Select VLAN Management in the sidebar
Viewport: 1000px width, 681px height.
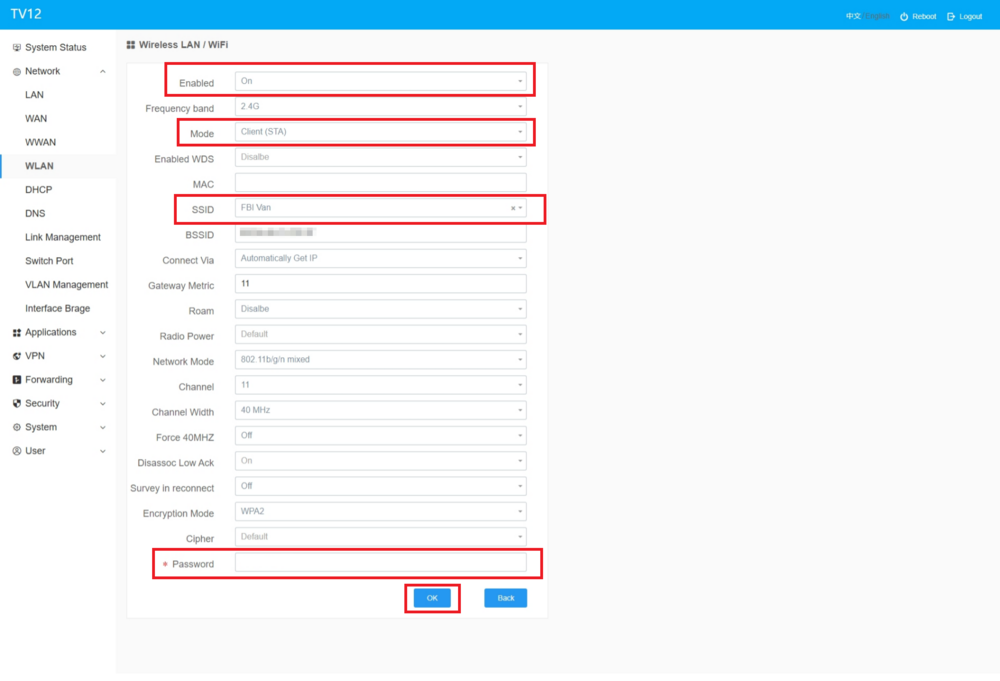coord(66,285)
